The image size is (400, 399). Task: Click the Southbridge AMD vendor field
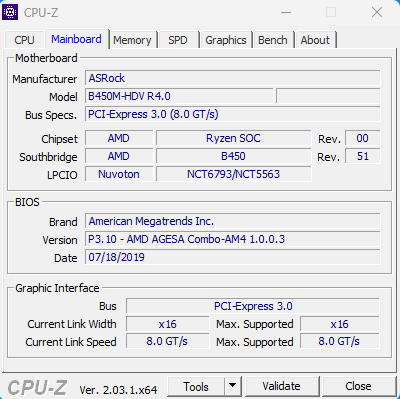click(119, 156)
